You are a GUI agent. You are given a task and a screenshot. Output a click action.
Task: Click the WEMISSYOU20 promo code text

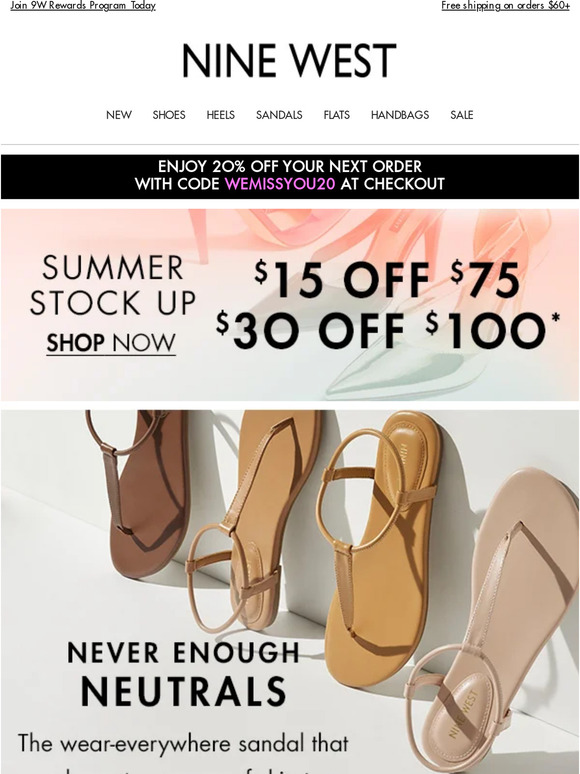280,184
